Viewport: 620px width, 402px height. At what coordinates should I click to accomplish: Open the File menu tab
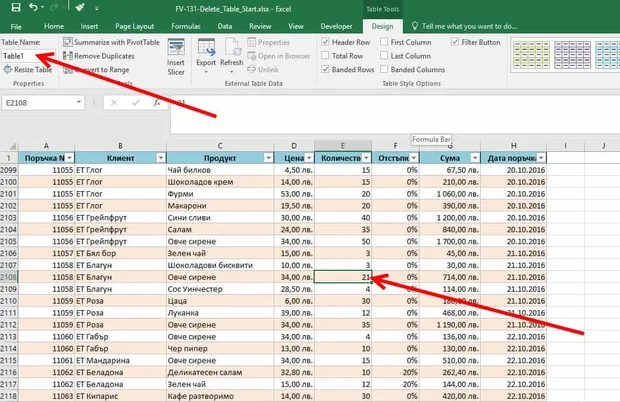[16, 26]
